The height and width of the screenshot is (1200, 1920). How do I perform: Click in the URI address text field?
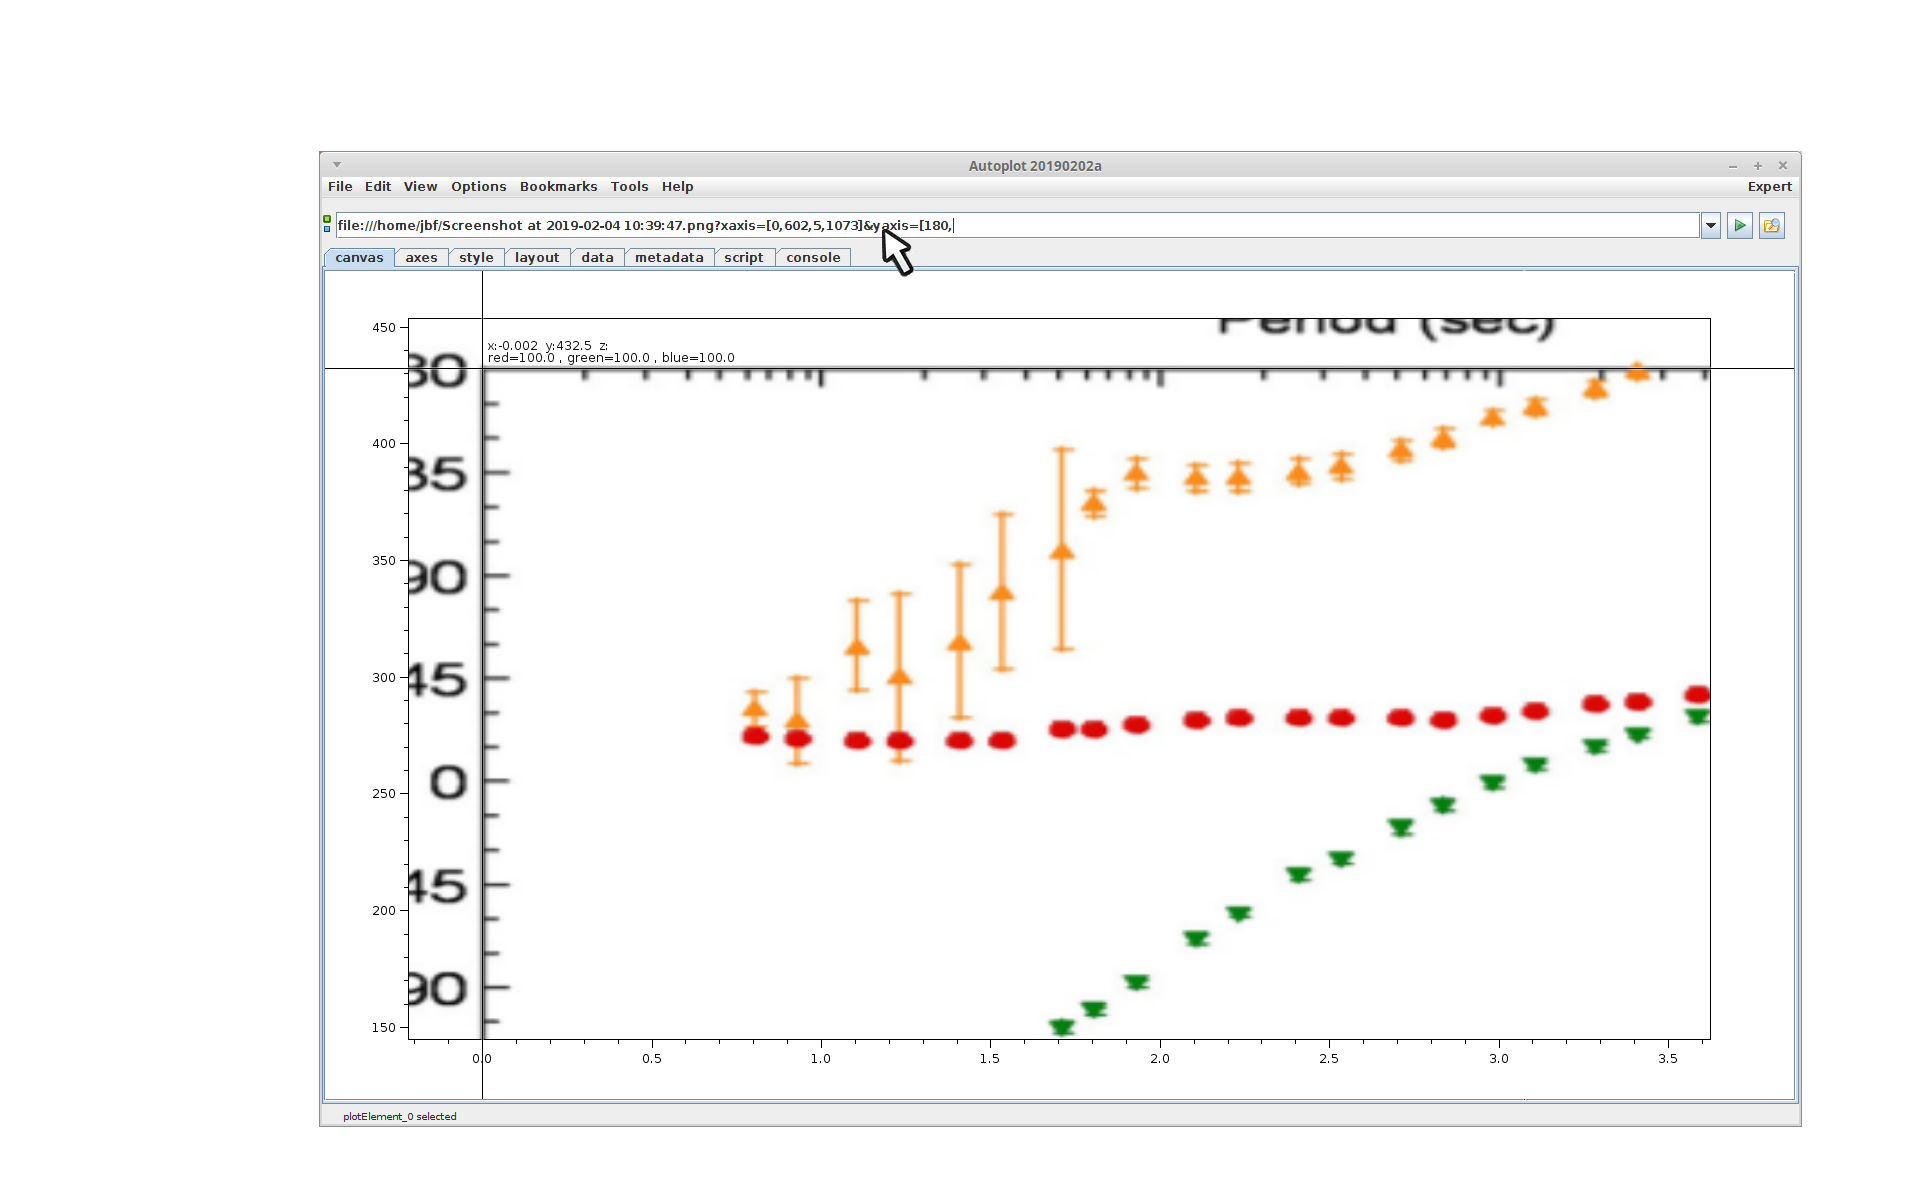pos(1300,226)
